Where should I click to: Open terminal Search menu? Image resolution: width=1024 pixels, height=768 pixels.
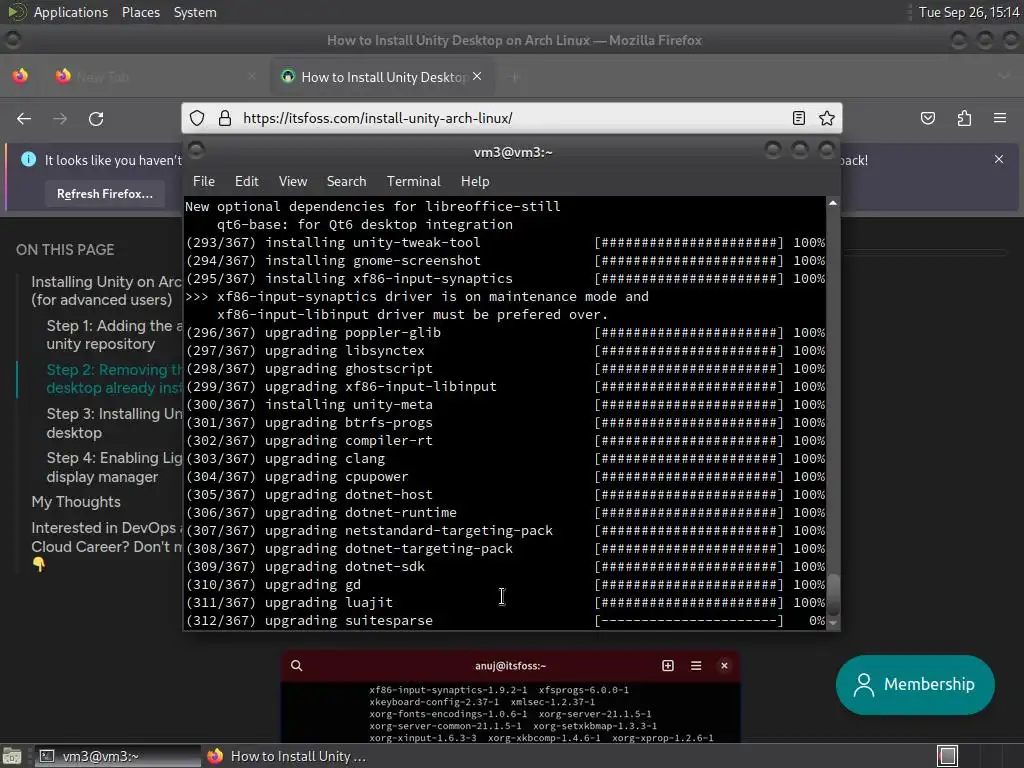(346, 182)
